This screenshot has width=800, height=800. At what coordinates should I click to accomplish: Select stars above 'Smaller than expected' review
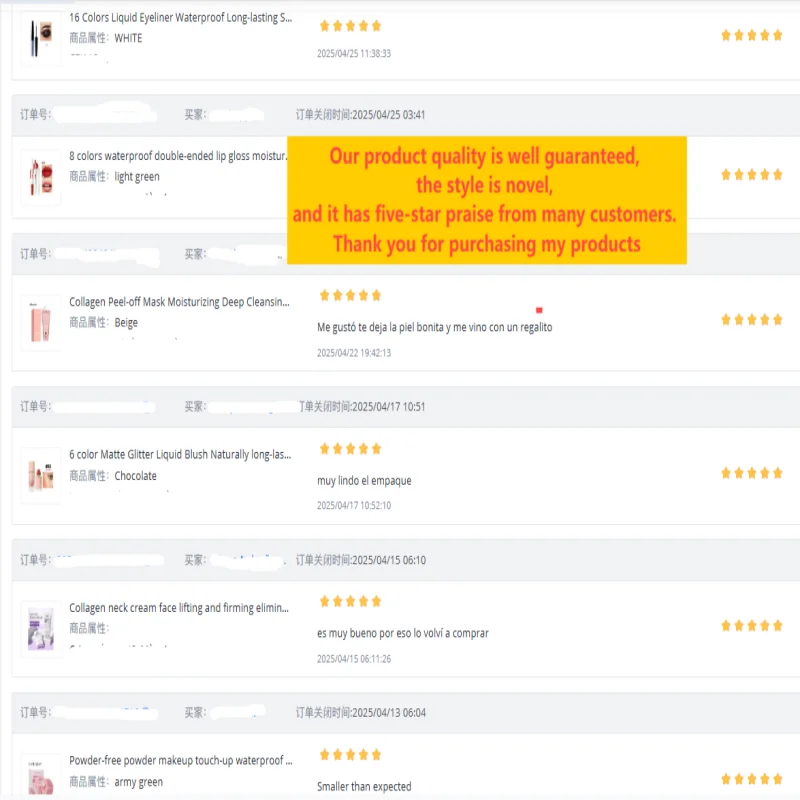[350, 755]
